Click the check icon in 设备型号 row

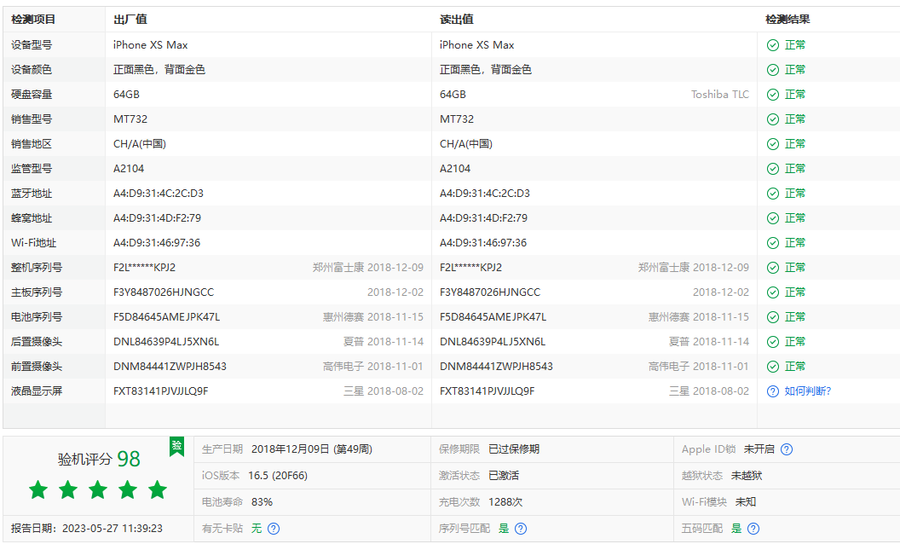click(773, 45)
